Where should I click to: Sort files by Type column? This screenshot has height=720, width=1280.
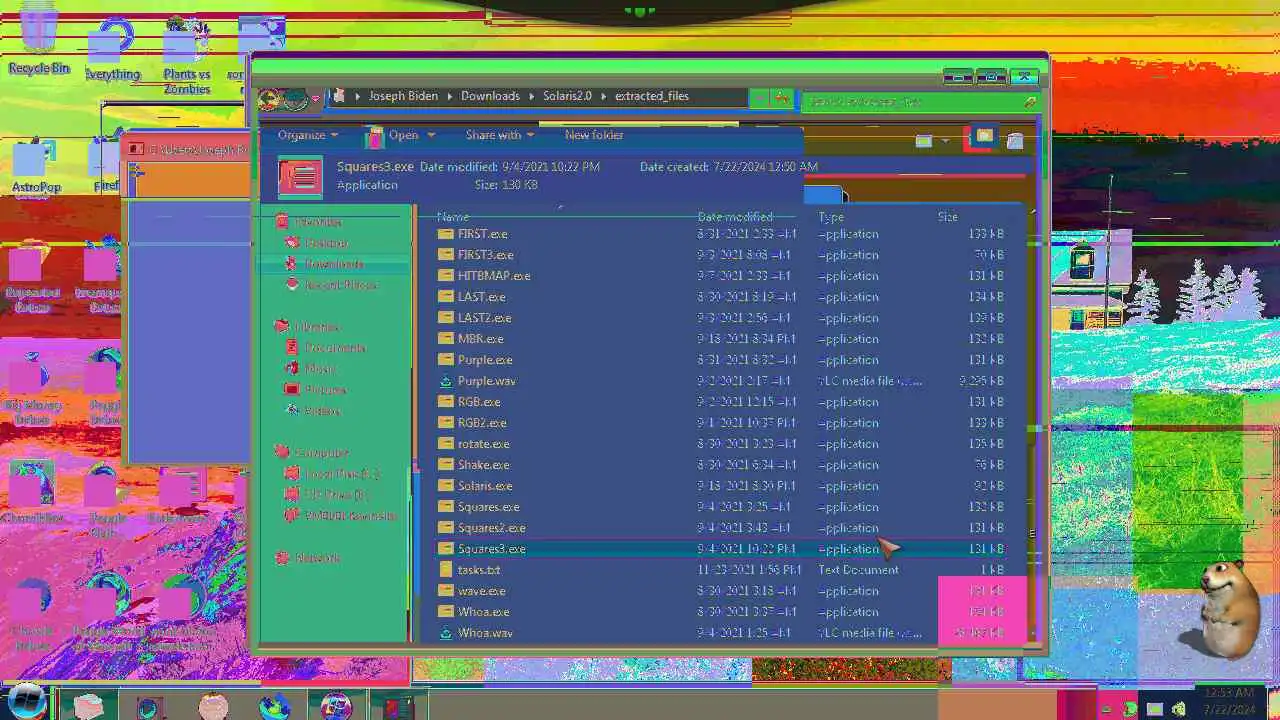click(831, 217)
